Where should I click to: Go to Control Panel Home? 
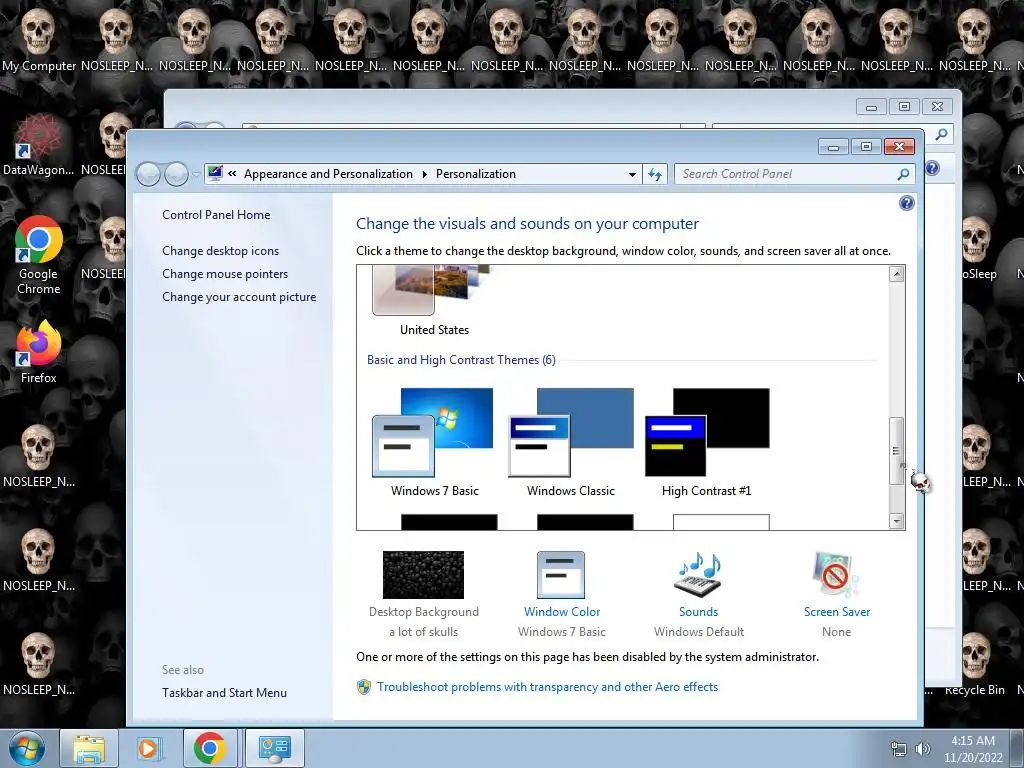(216, 215)
